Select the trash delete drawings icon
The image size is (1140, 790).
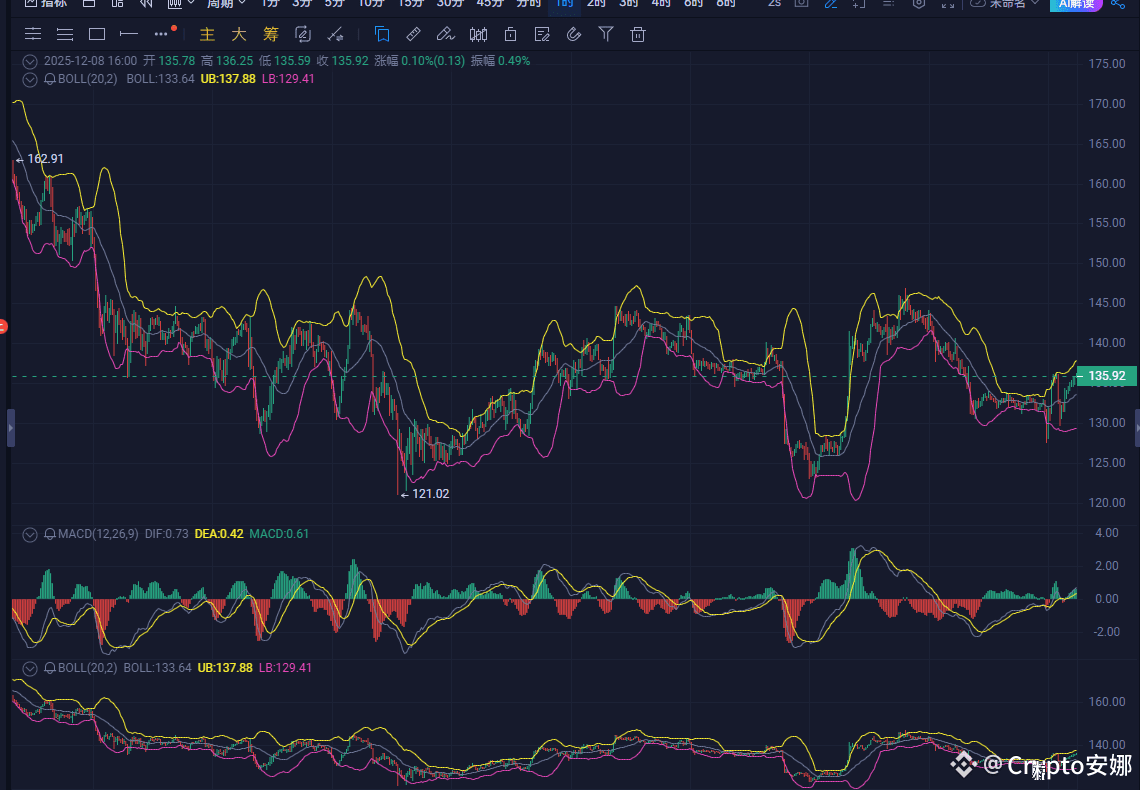[x=637, y=35]
